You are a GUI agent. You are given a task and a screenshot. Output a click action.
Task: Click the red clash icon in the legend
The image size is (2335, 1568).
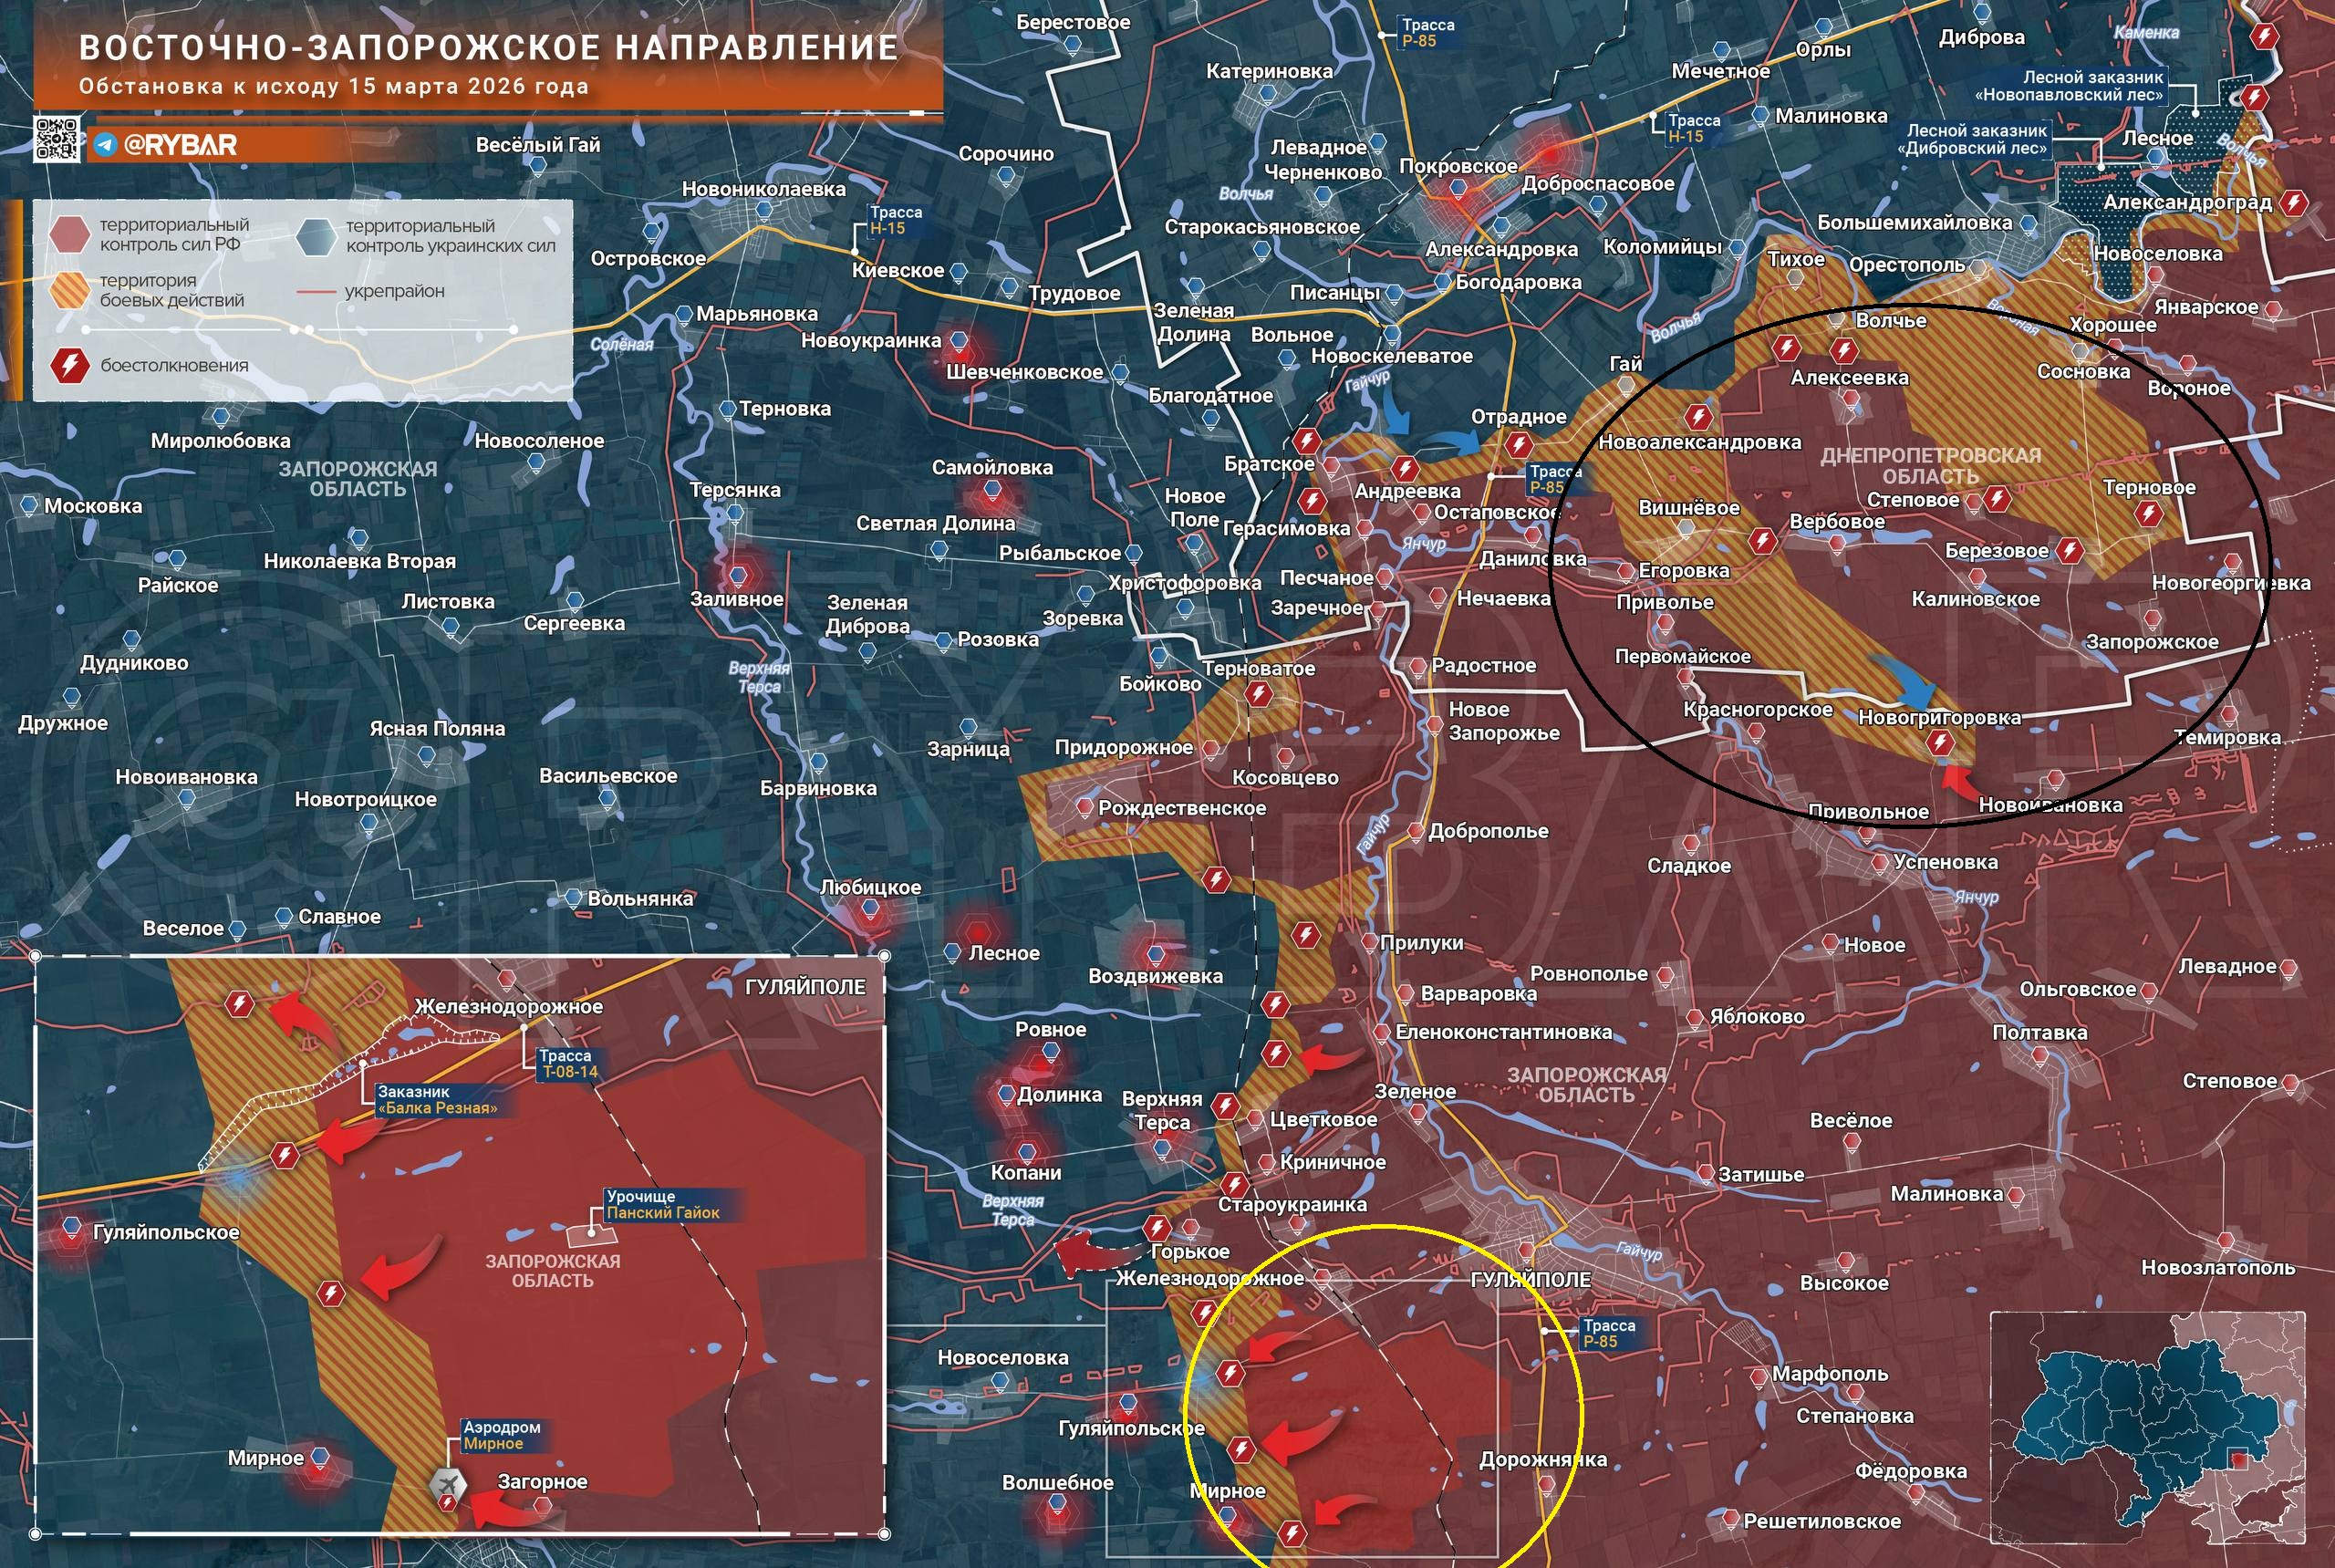tap(70, 365)
